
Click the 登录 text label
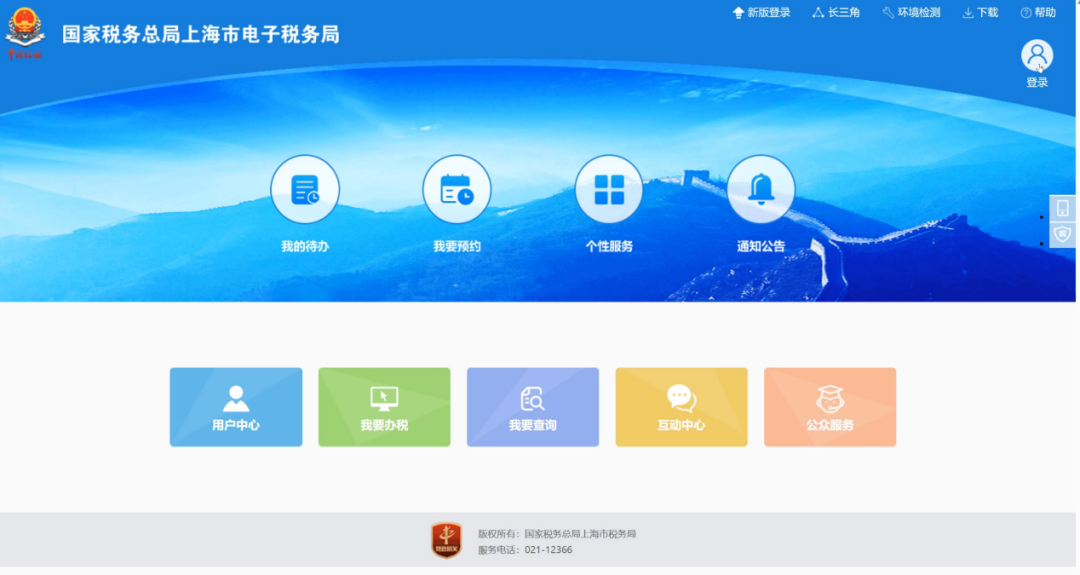click(x=1037, y=83)
